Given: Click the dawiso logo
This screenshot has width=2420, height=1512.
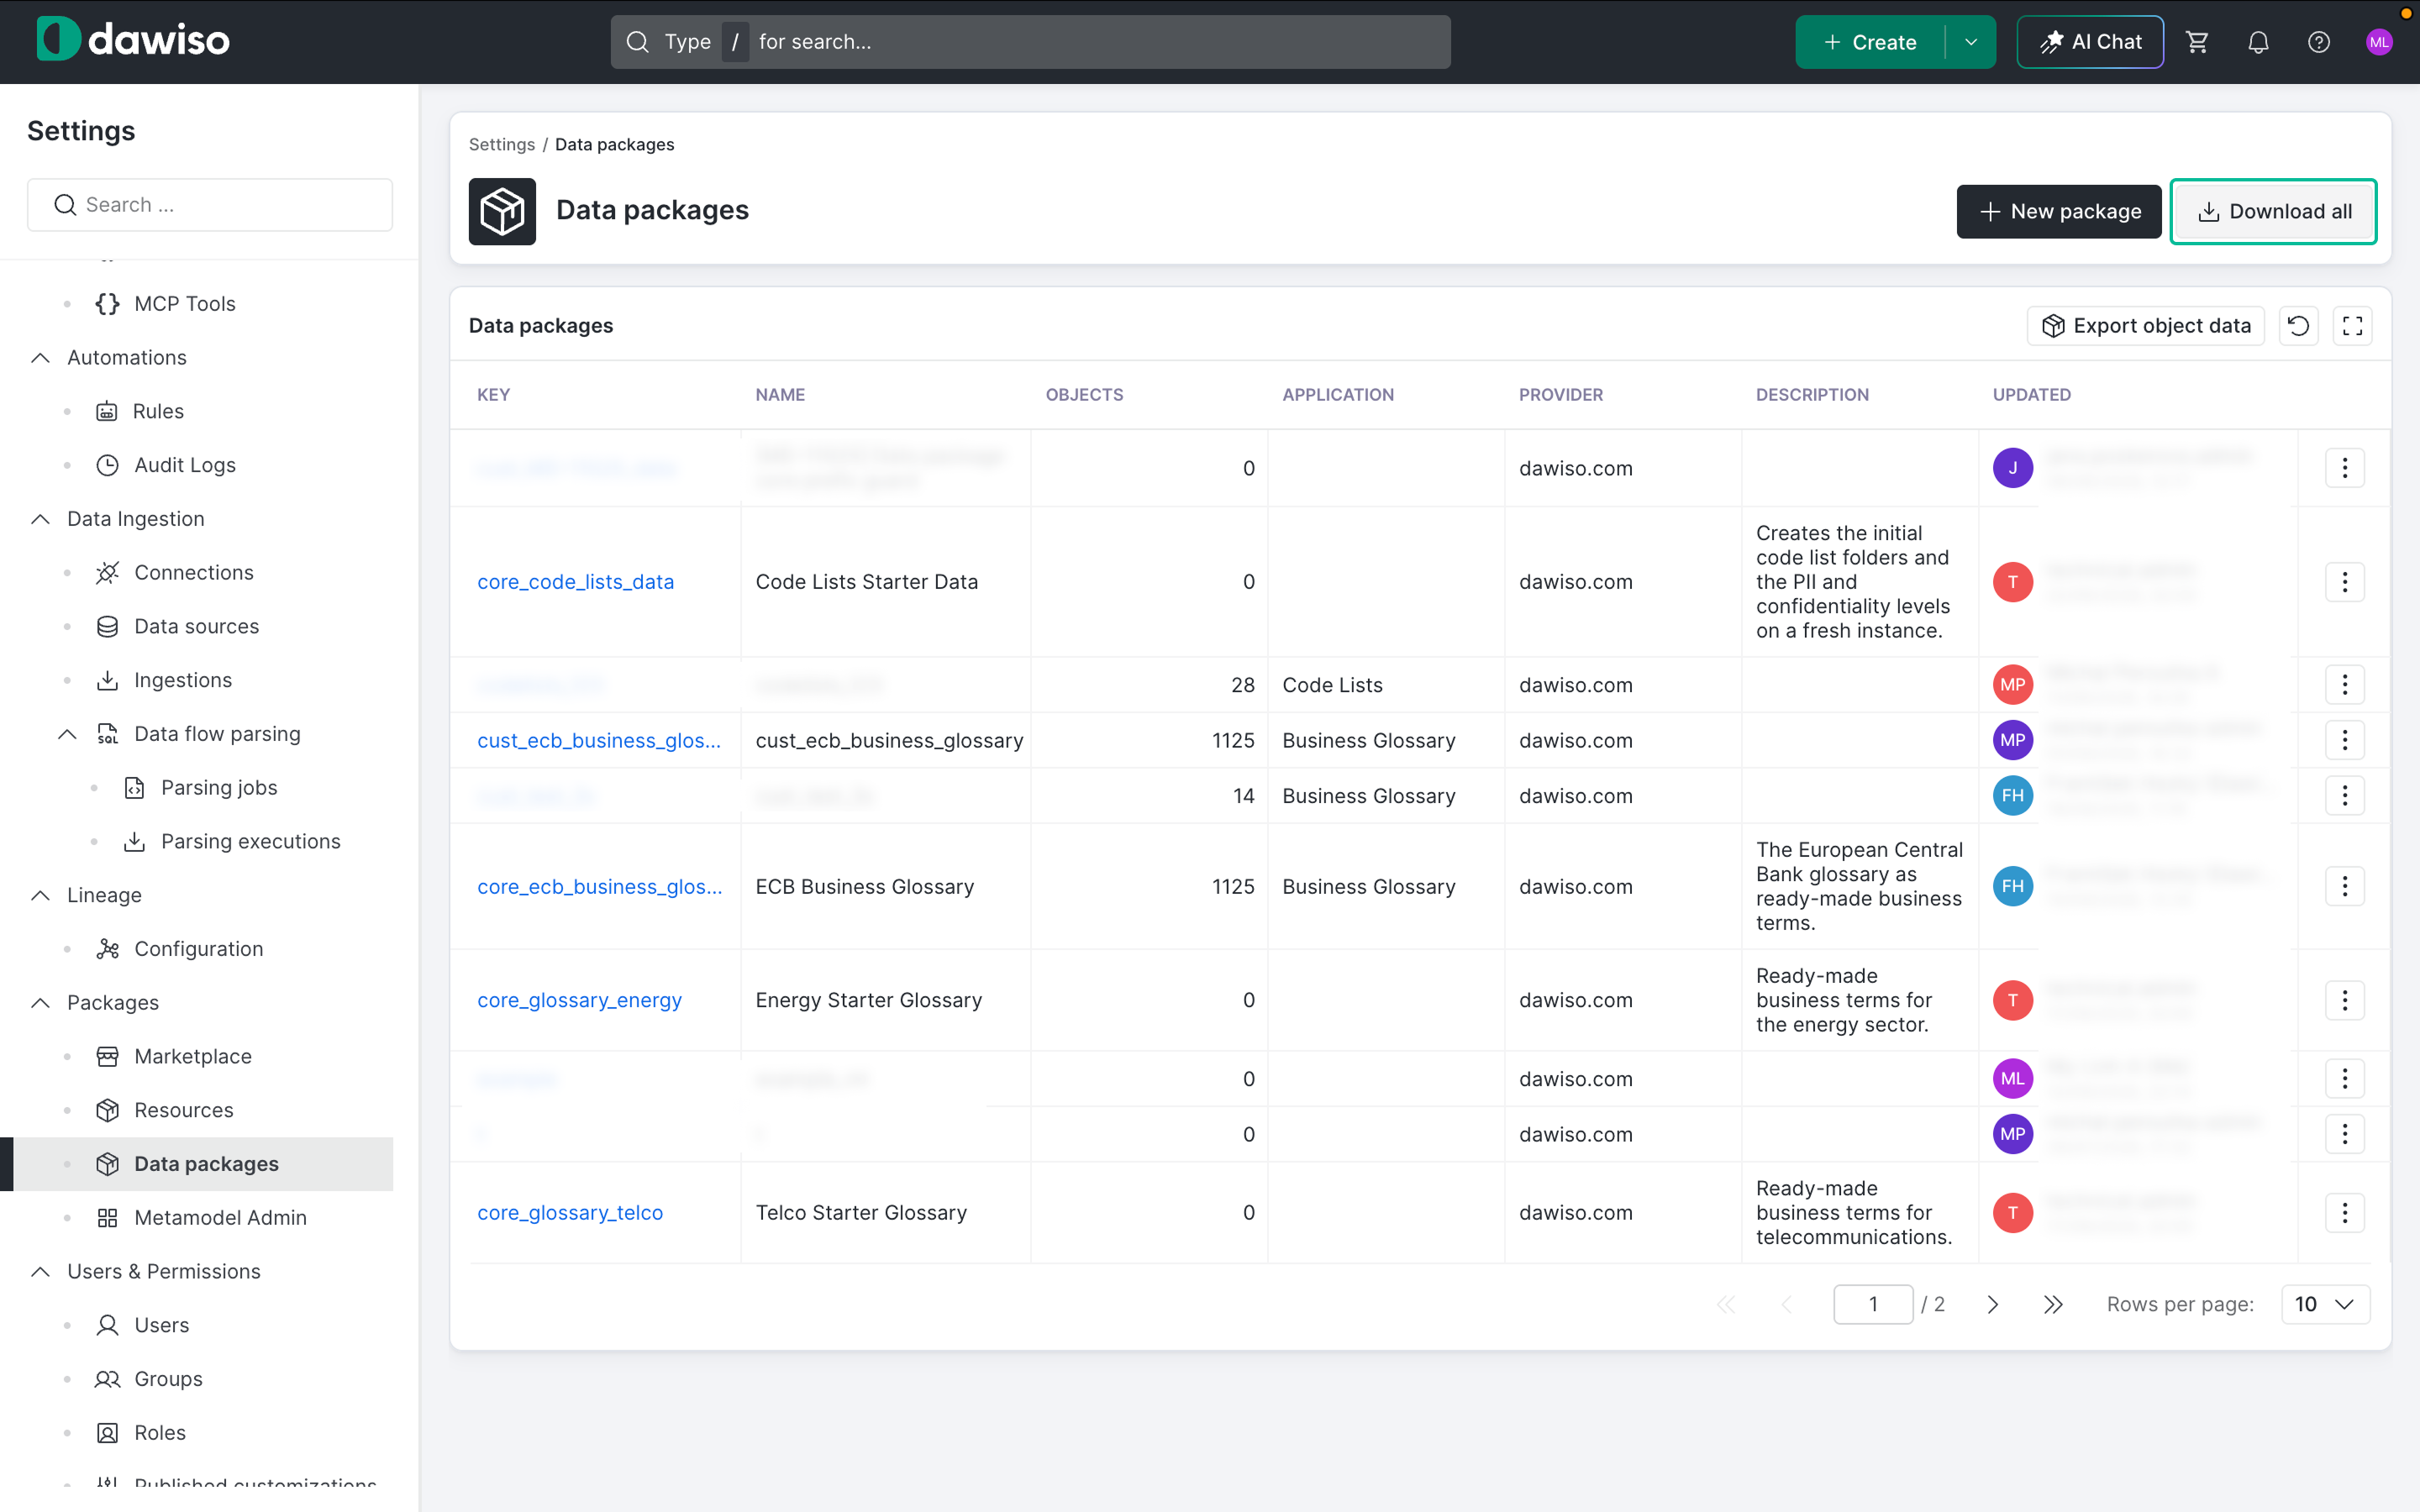Looking at the screenshot, I should tap(134, 40).
